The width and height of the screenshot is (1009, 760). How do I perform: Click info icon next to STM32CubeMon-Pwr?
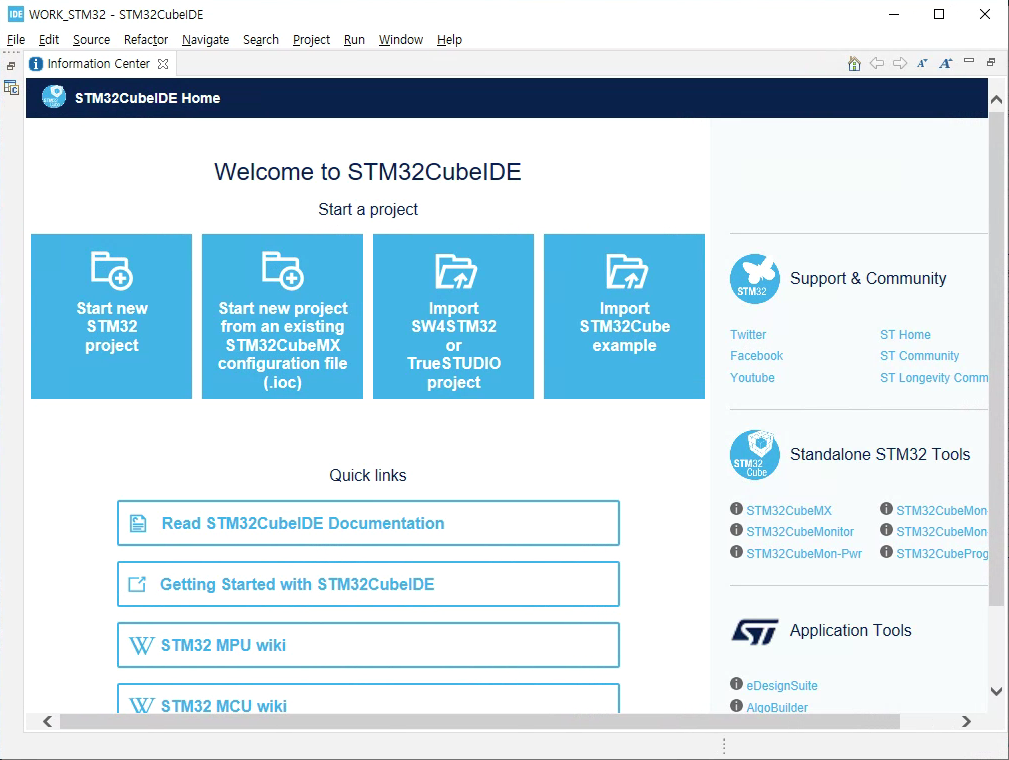click(x=736, y=552)
